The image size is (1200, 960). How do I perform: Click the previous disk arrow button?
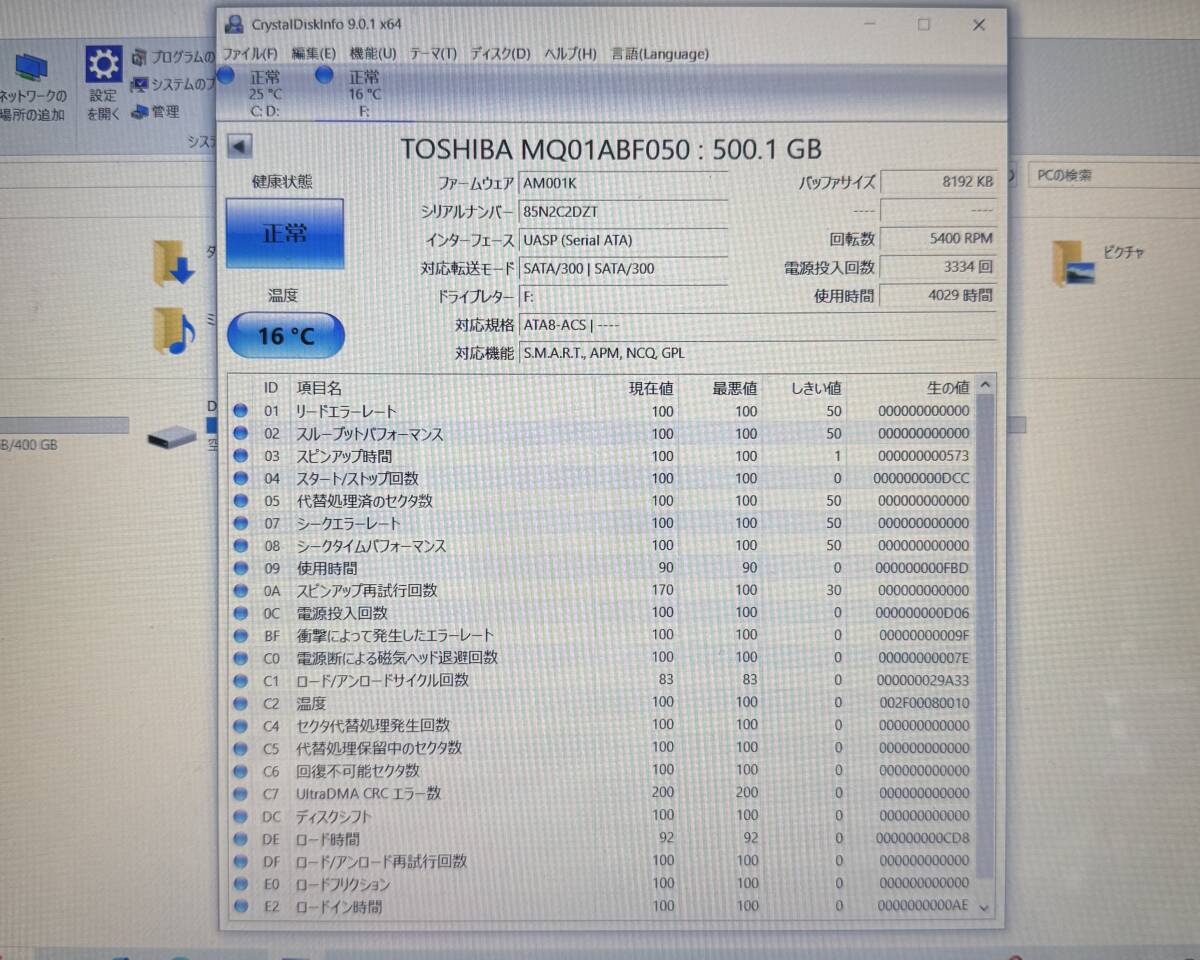(x=239, y=147)
